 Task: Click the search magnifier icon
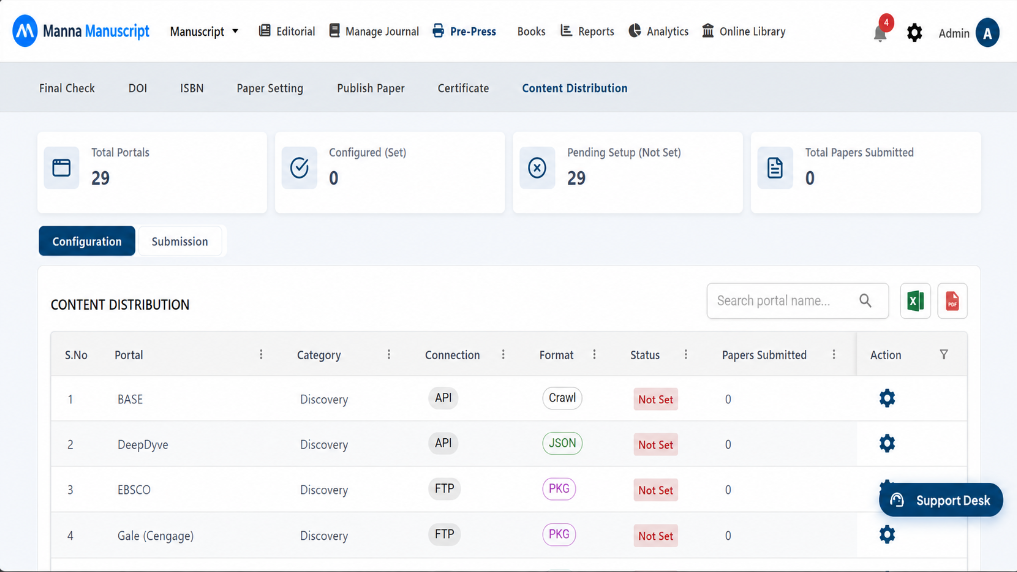[865, 300]
